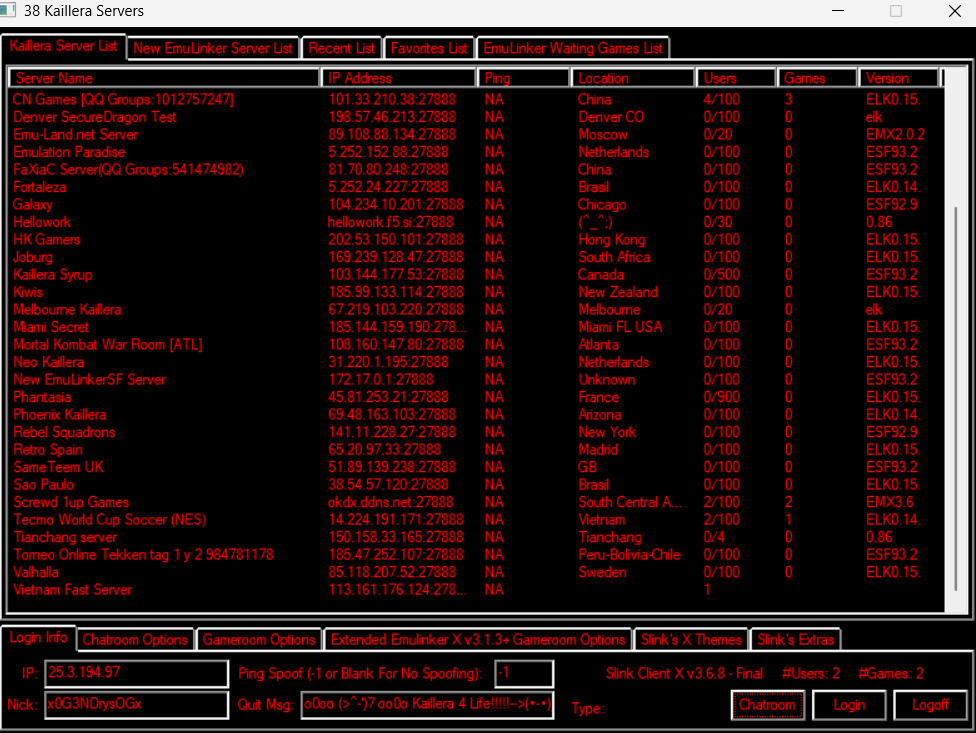976x733 pixels.
Task: Select the Valhalla server row
Action: [476, 572]
